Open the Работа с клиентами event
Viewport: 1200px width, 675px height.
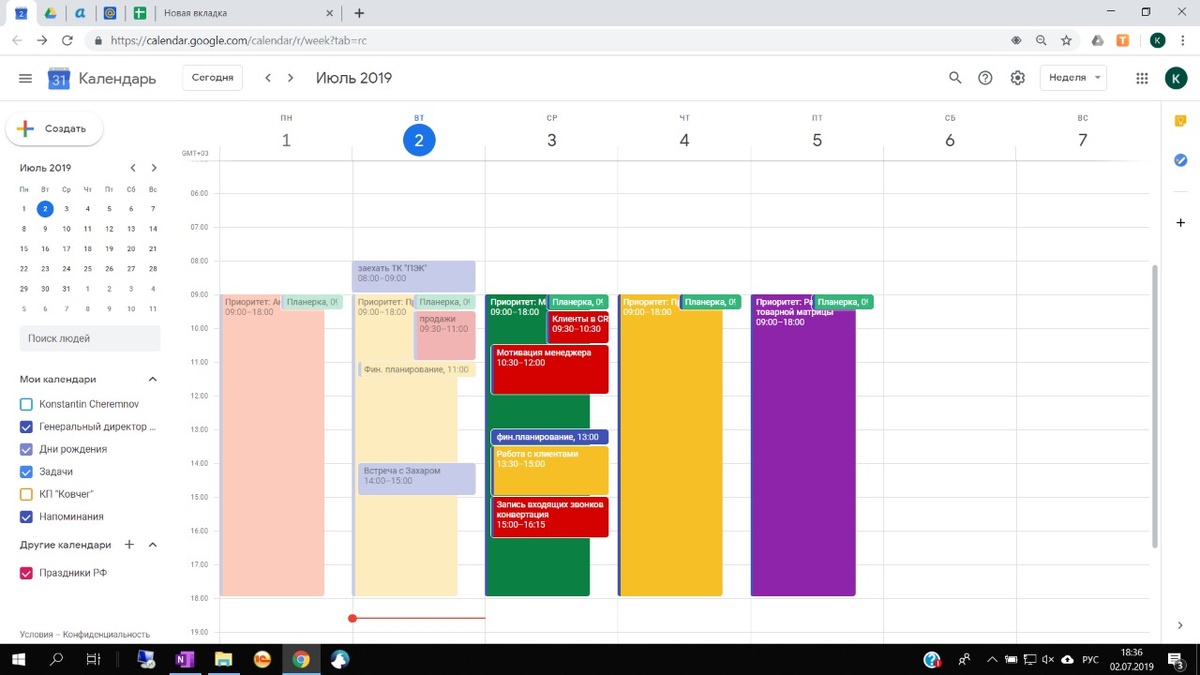click(550, 471)
